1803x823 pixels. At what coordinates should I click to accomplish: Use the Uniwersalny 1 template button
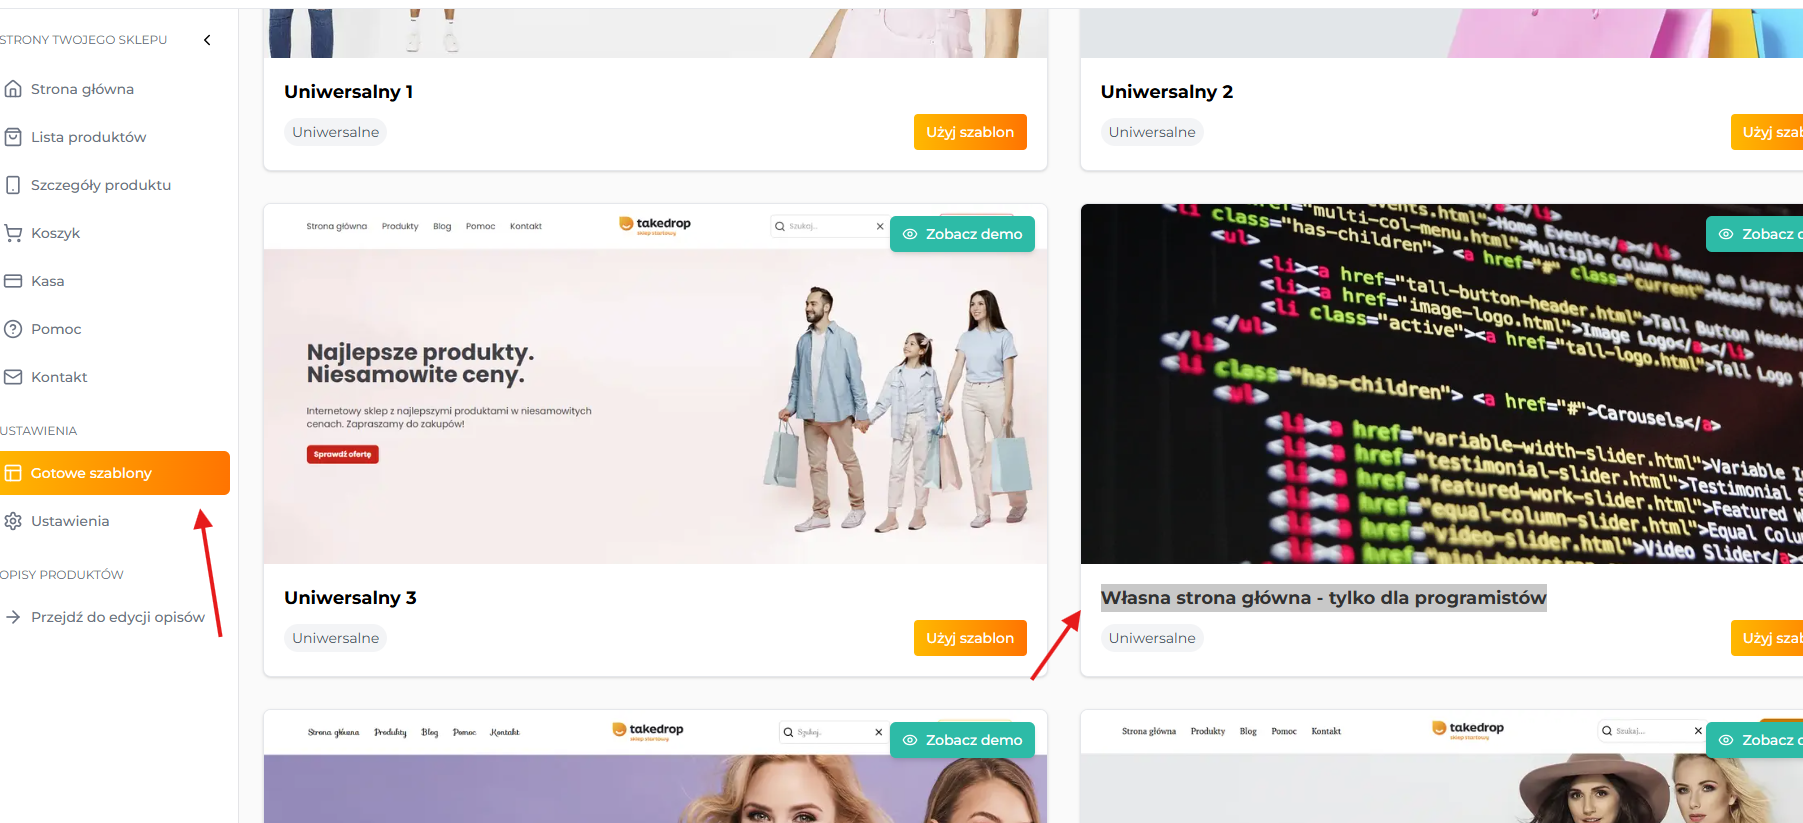pos(970,132)
